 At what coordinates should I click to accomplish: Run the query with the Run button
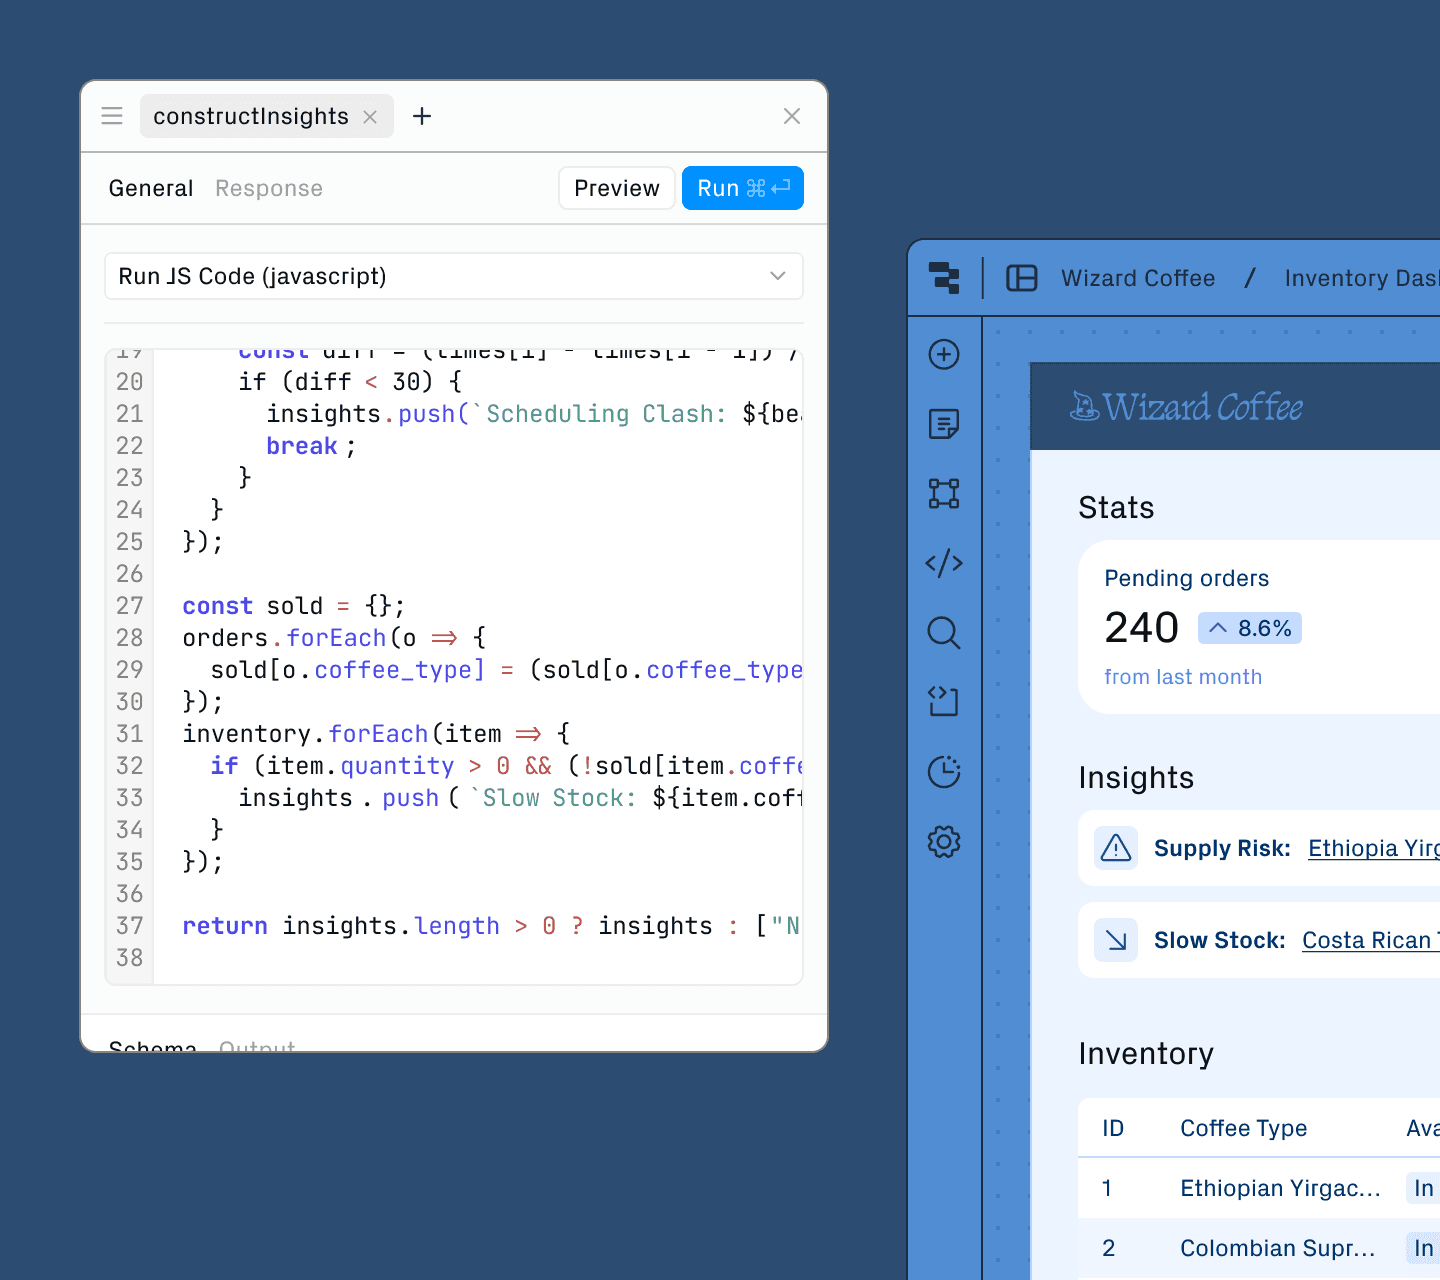tap(742, 187)
